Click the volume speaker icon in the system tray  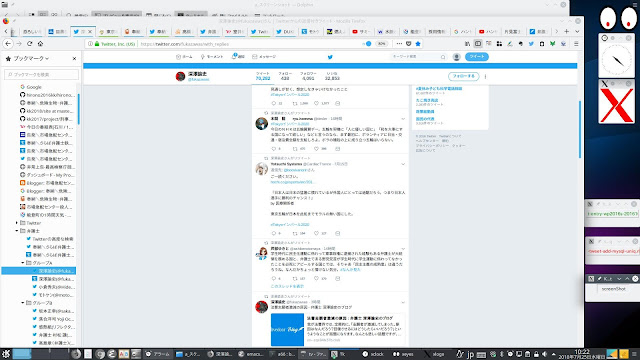544,354
